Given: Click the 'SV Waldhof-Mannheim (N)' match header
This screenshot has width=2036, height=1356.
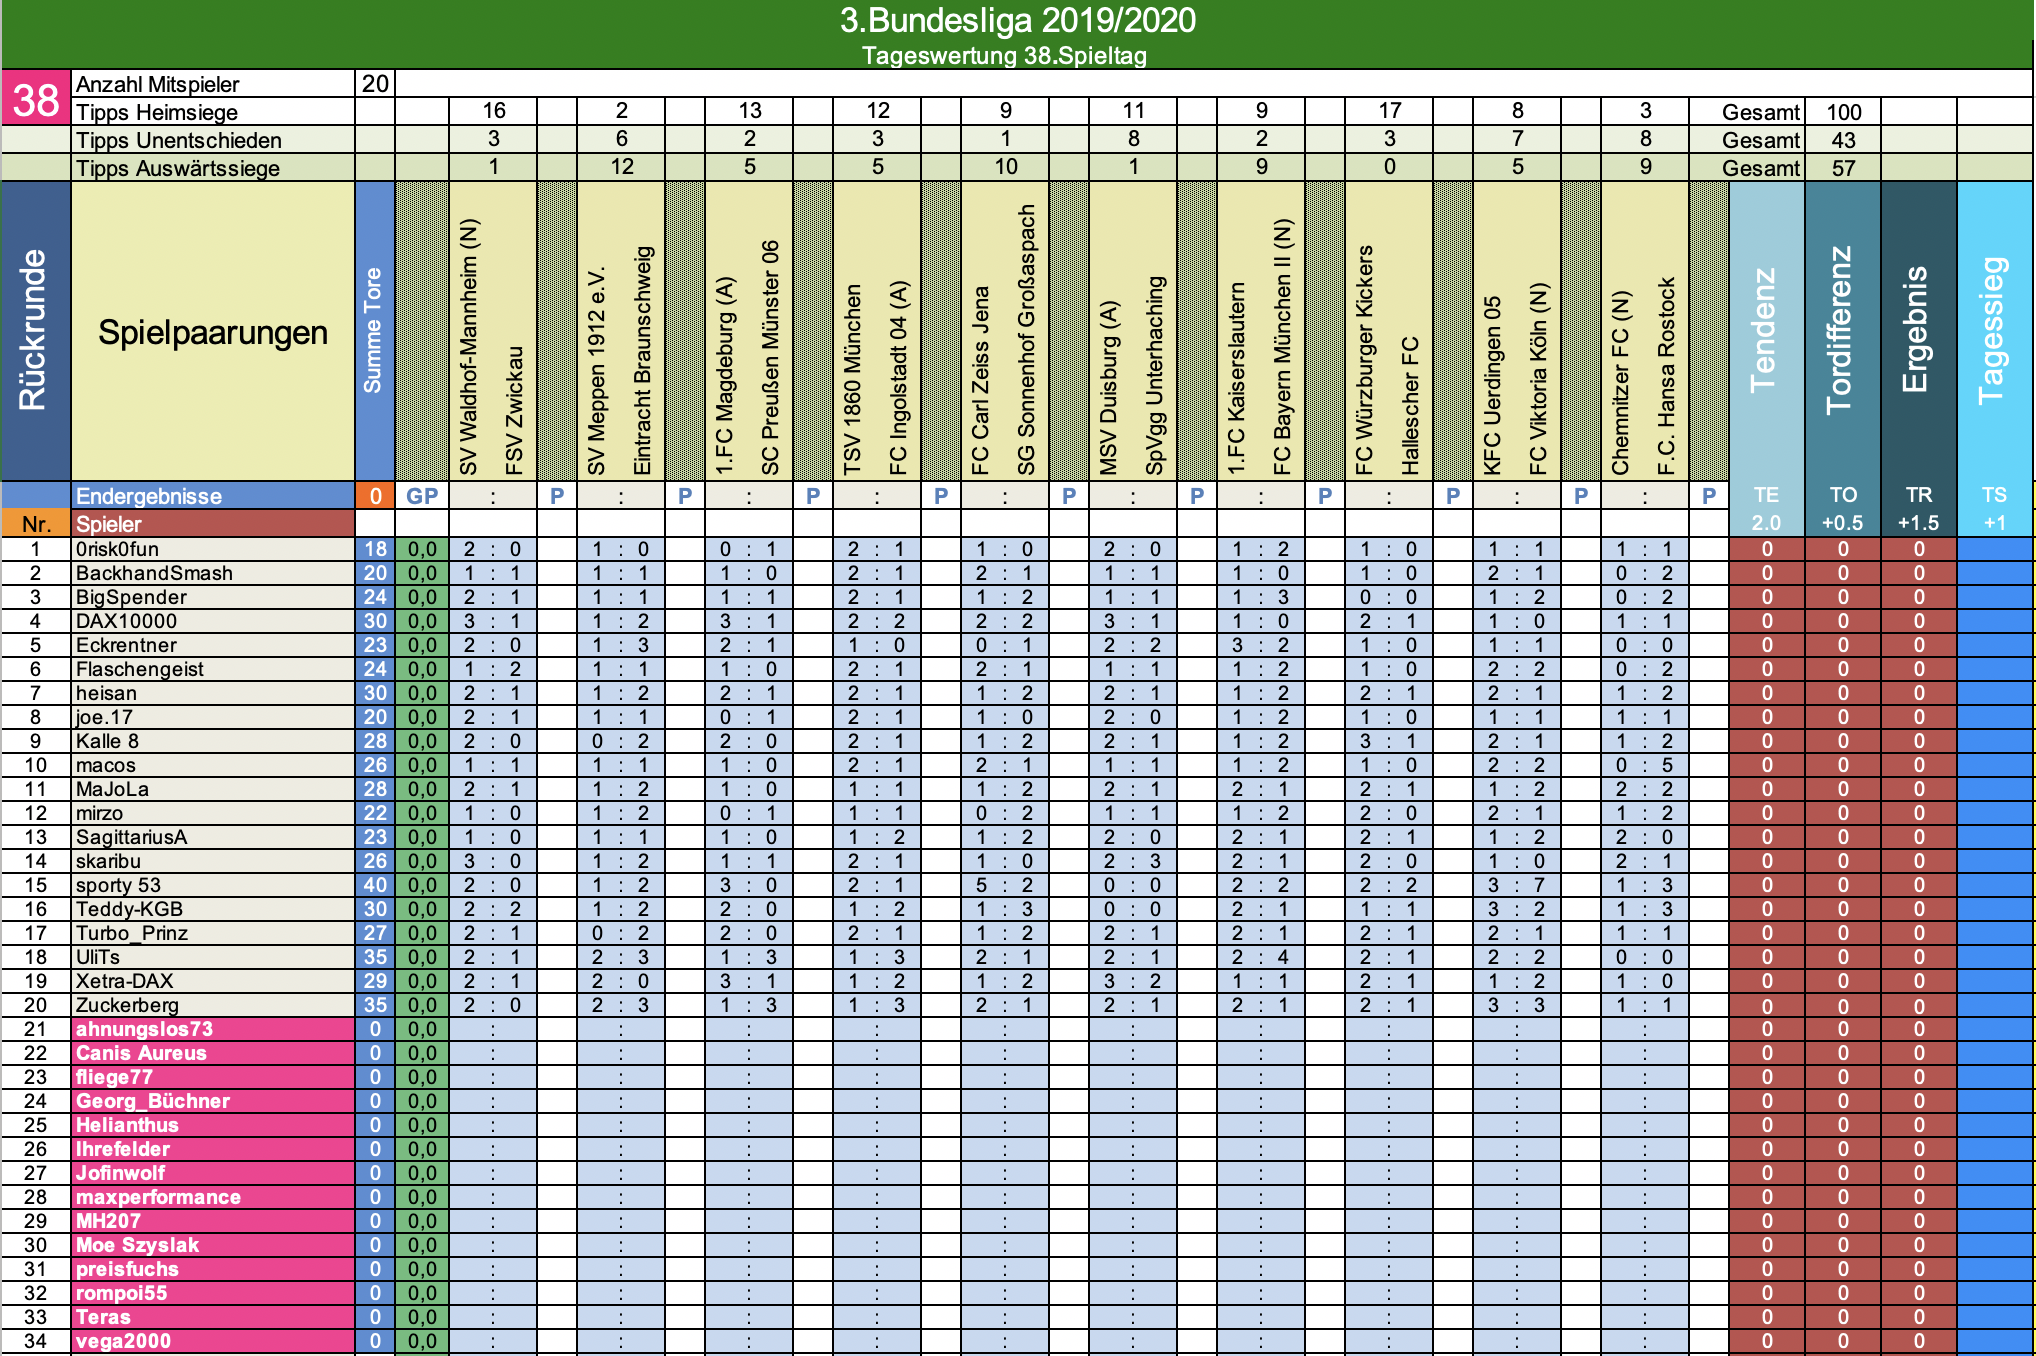Looking at the screenshot, I should 469,346.
